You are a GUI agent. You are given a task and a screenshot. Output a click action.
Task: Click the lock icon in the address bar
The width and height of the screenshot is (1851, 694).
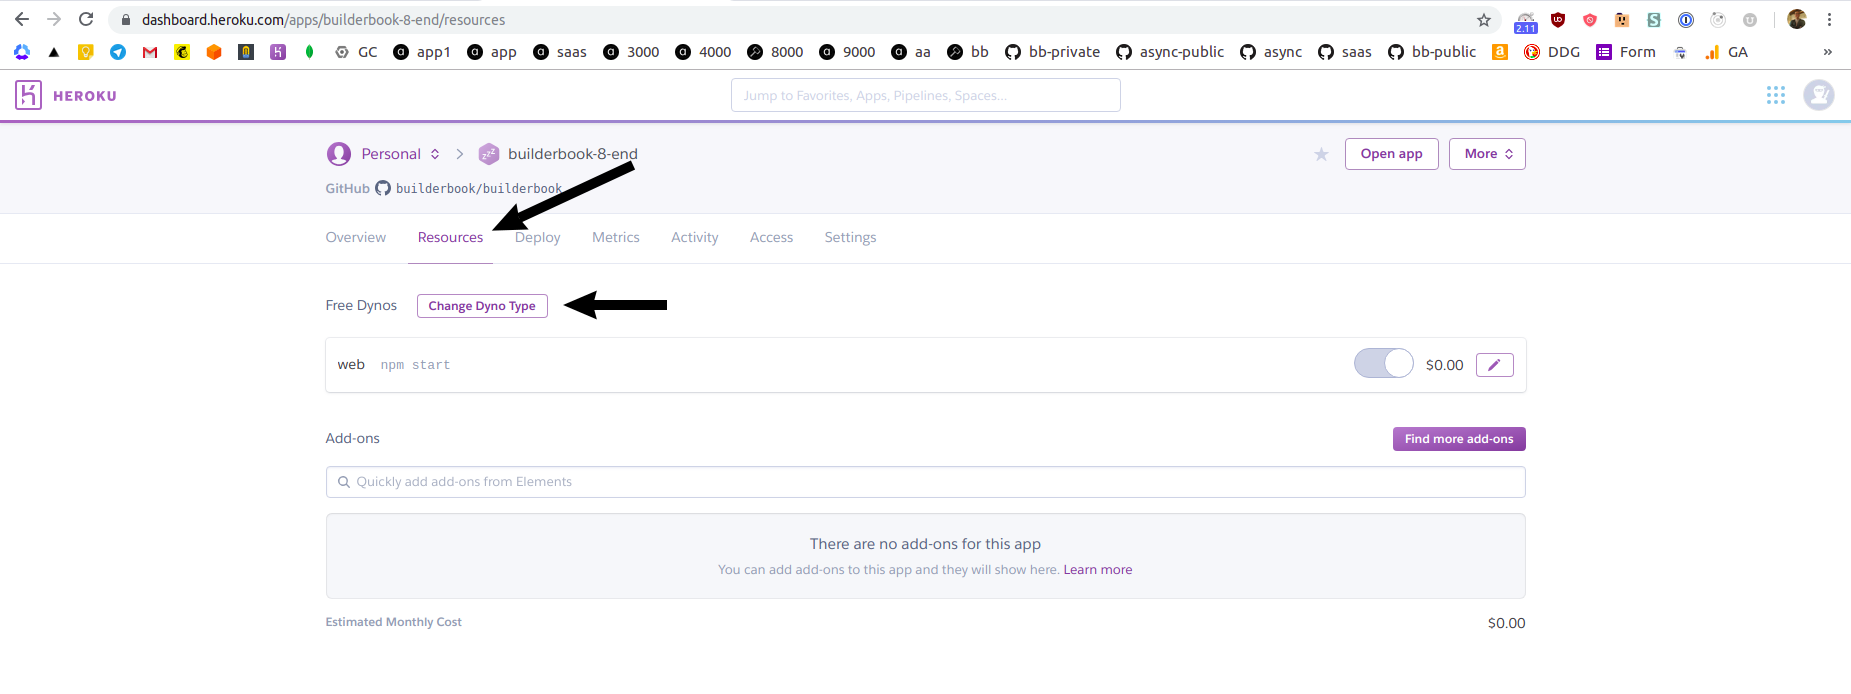pyautogui.click(x=126, y=20)
